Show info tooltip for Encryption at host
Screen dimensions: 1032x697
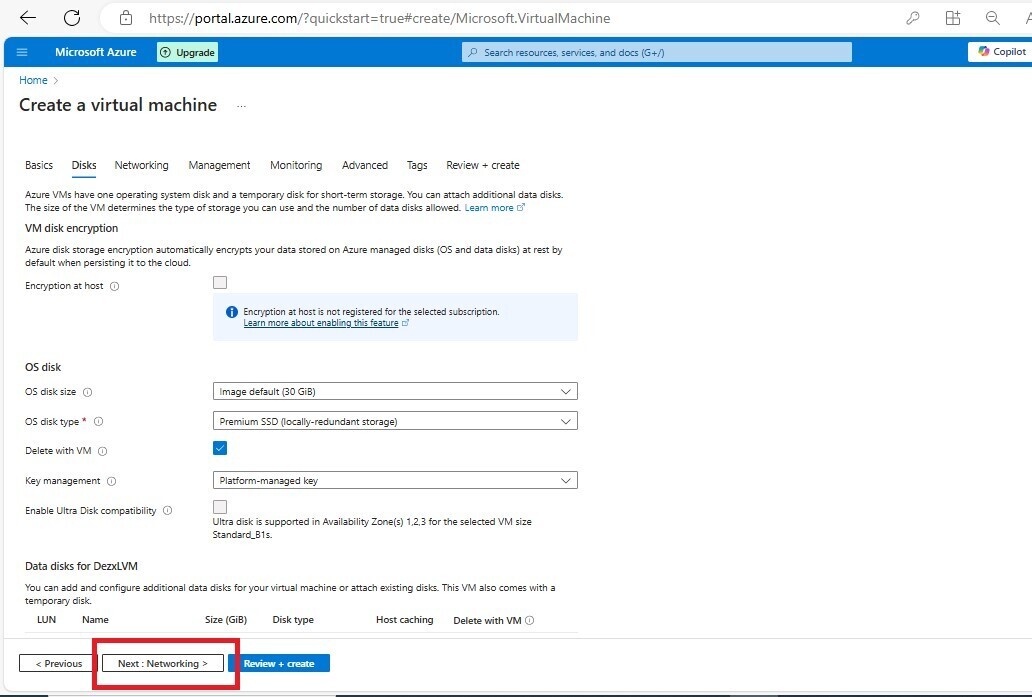click(115, 286)
